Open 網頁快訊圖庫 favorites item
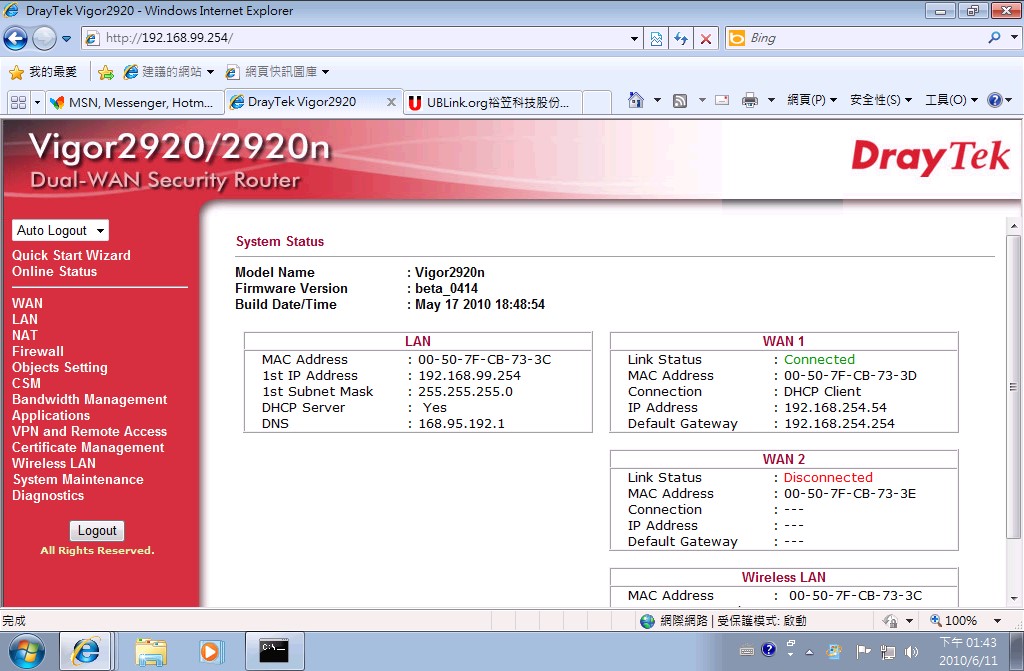 coord(277,72)
